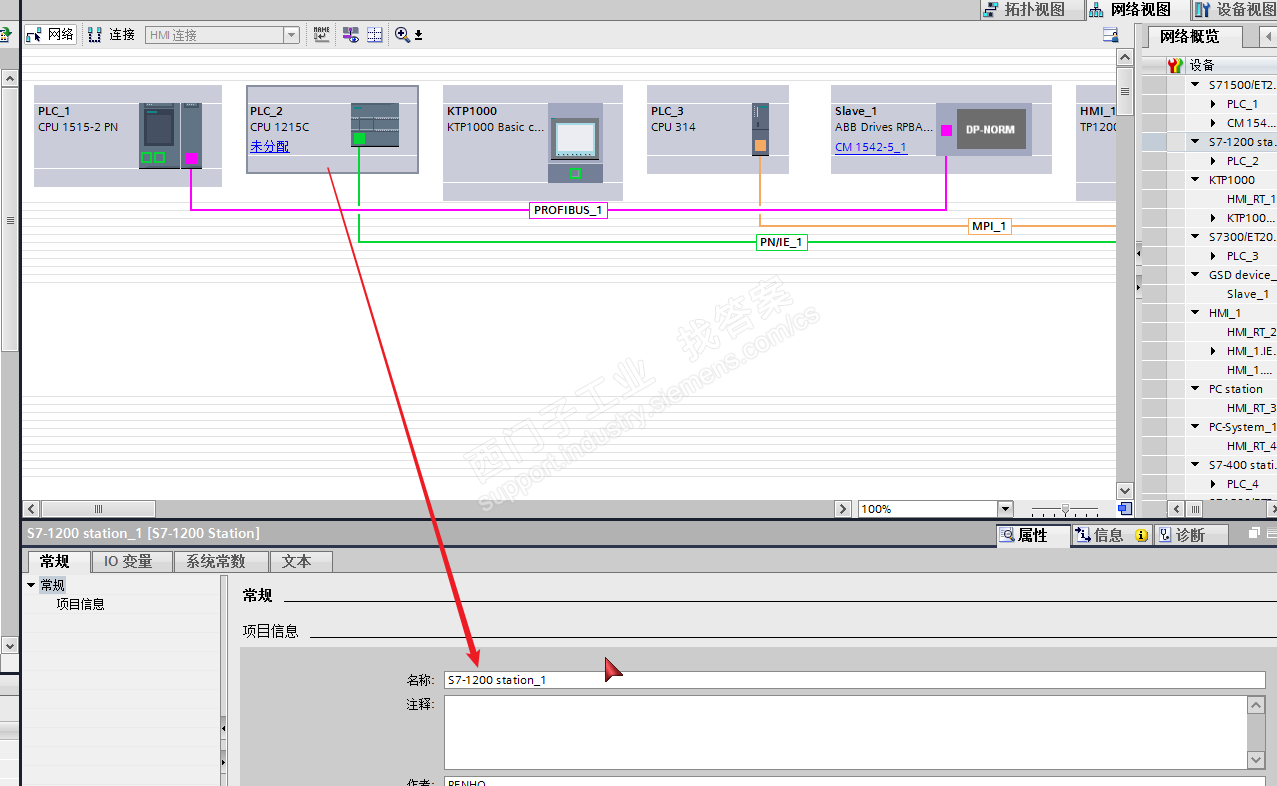The image size is (1277, 786).
Task: Select the 系统常数 inspector tab
Action: [x=222, y=561]
